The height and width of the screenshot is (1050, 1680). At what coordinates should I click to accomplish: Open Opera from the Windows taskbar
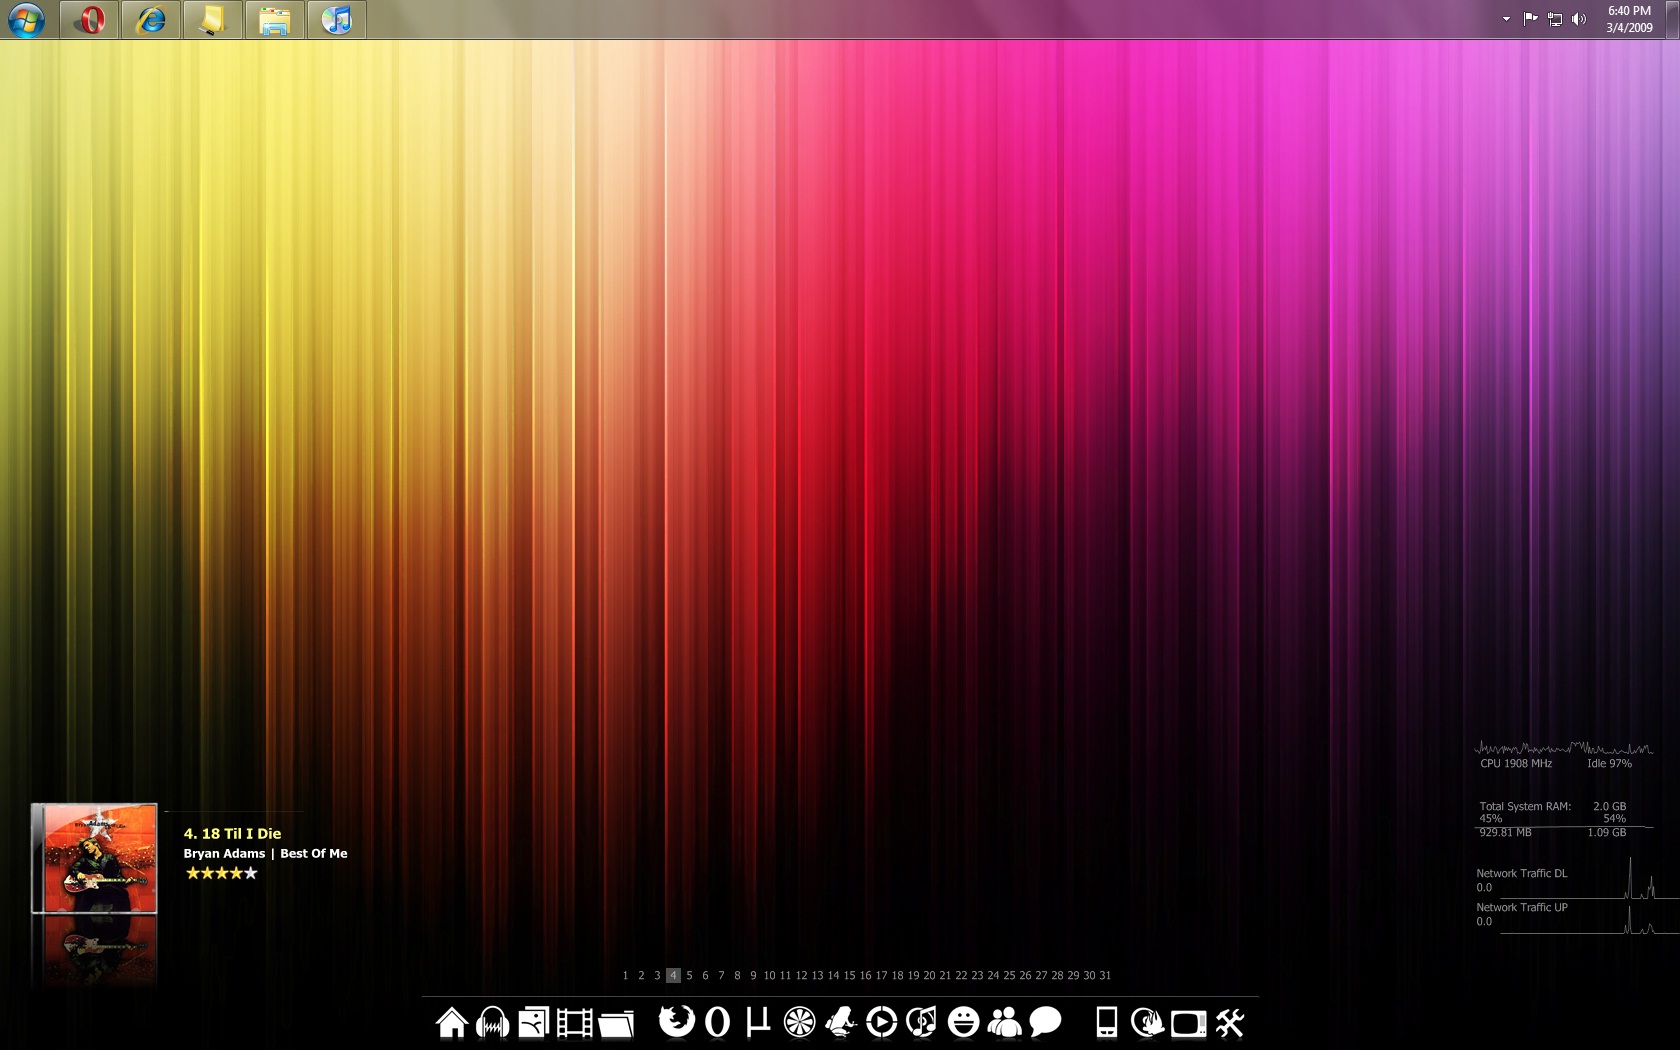point(90,20)
